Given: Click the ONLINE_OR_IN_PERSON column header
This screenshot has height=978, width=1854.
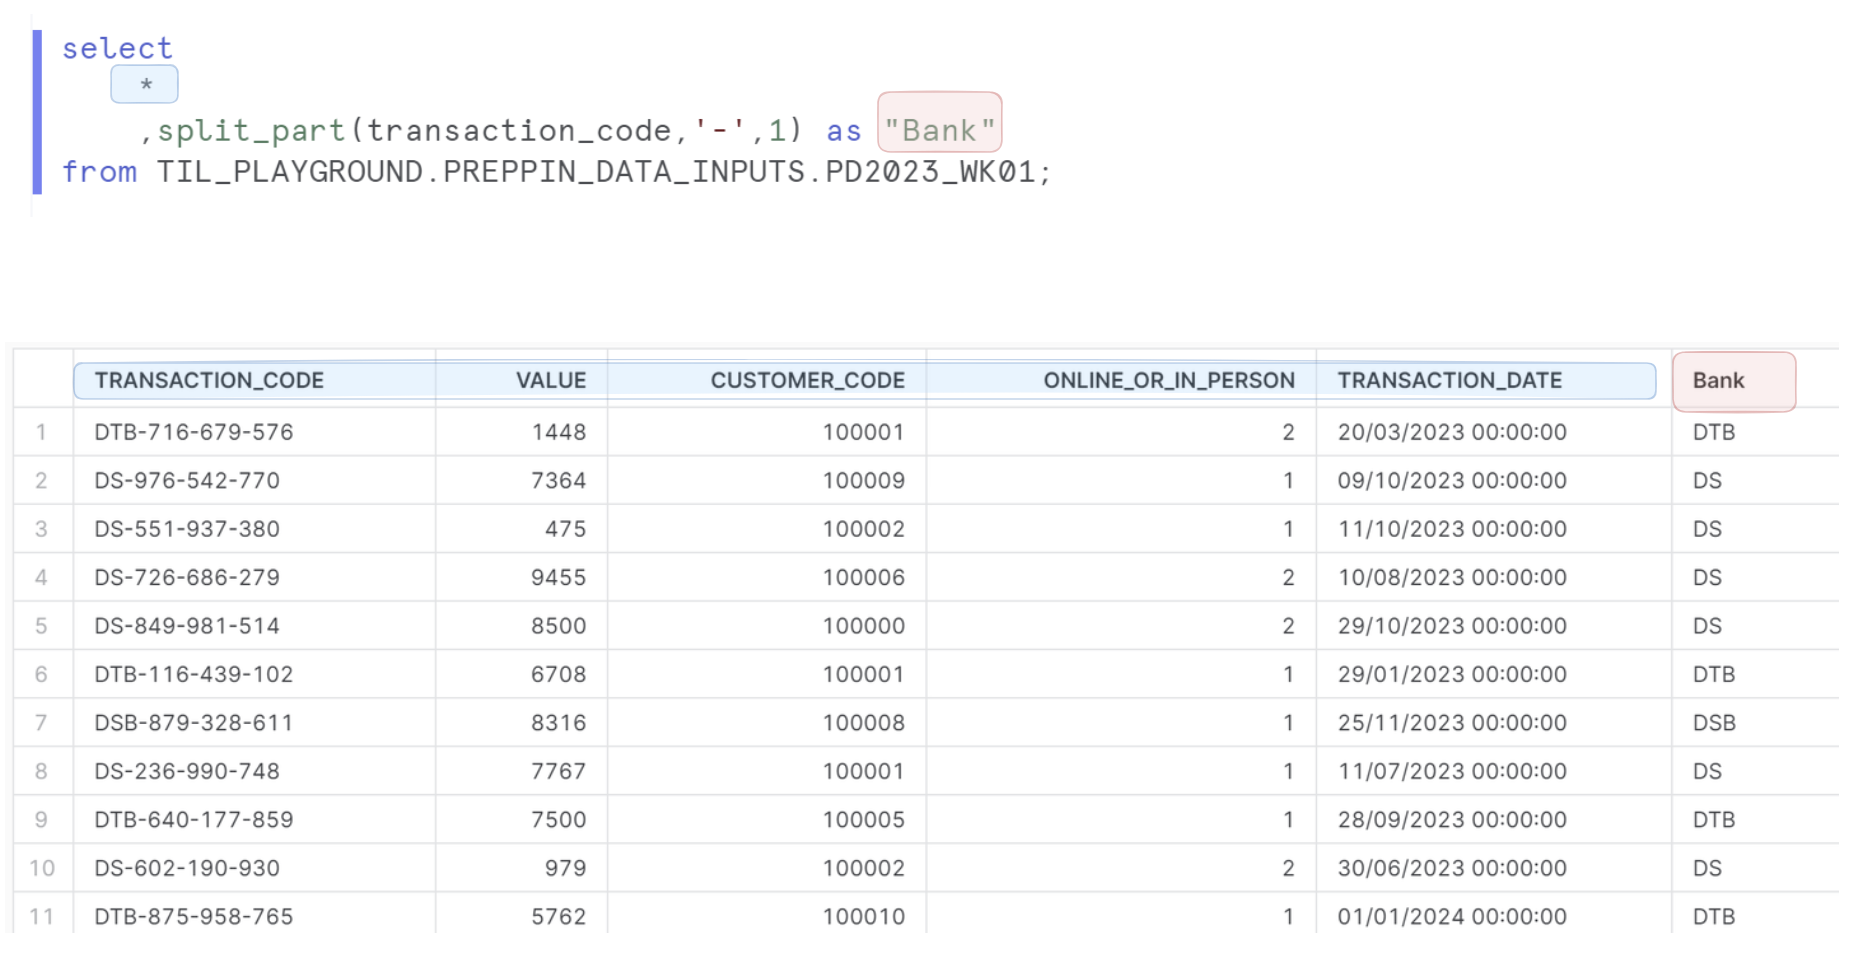Looking at the screenshot, I should click(x=1168, y=381).
